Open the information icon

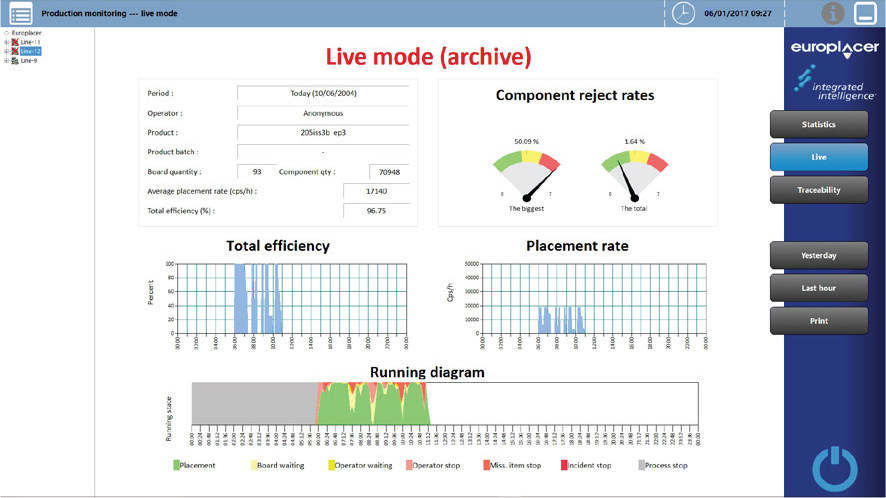click(x=832, y=14)
